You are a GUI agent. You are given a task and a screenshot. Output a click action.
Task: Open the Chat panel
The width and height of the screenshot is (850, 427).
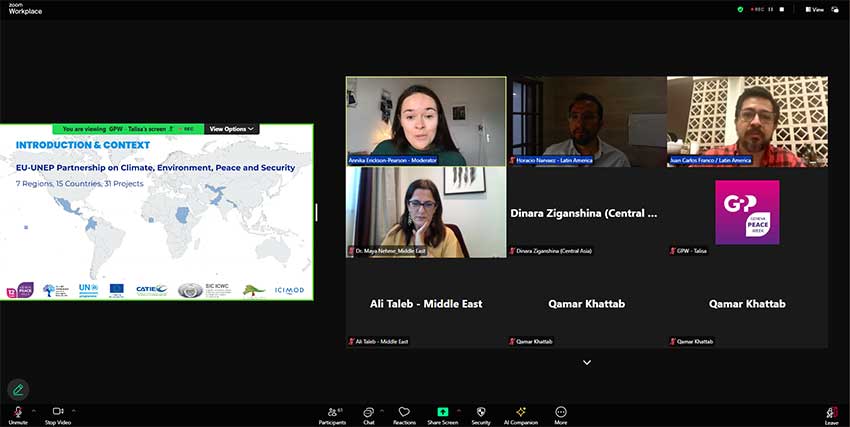pos(368,413)
